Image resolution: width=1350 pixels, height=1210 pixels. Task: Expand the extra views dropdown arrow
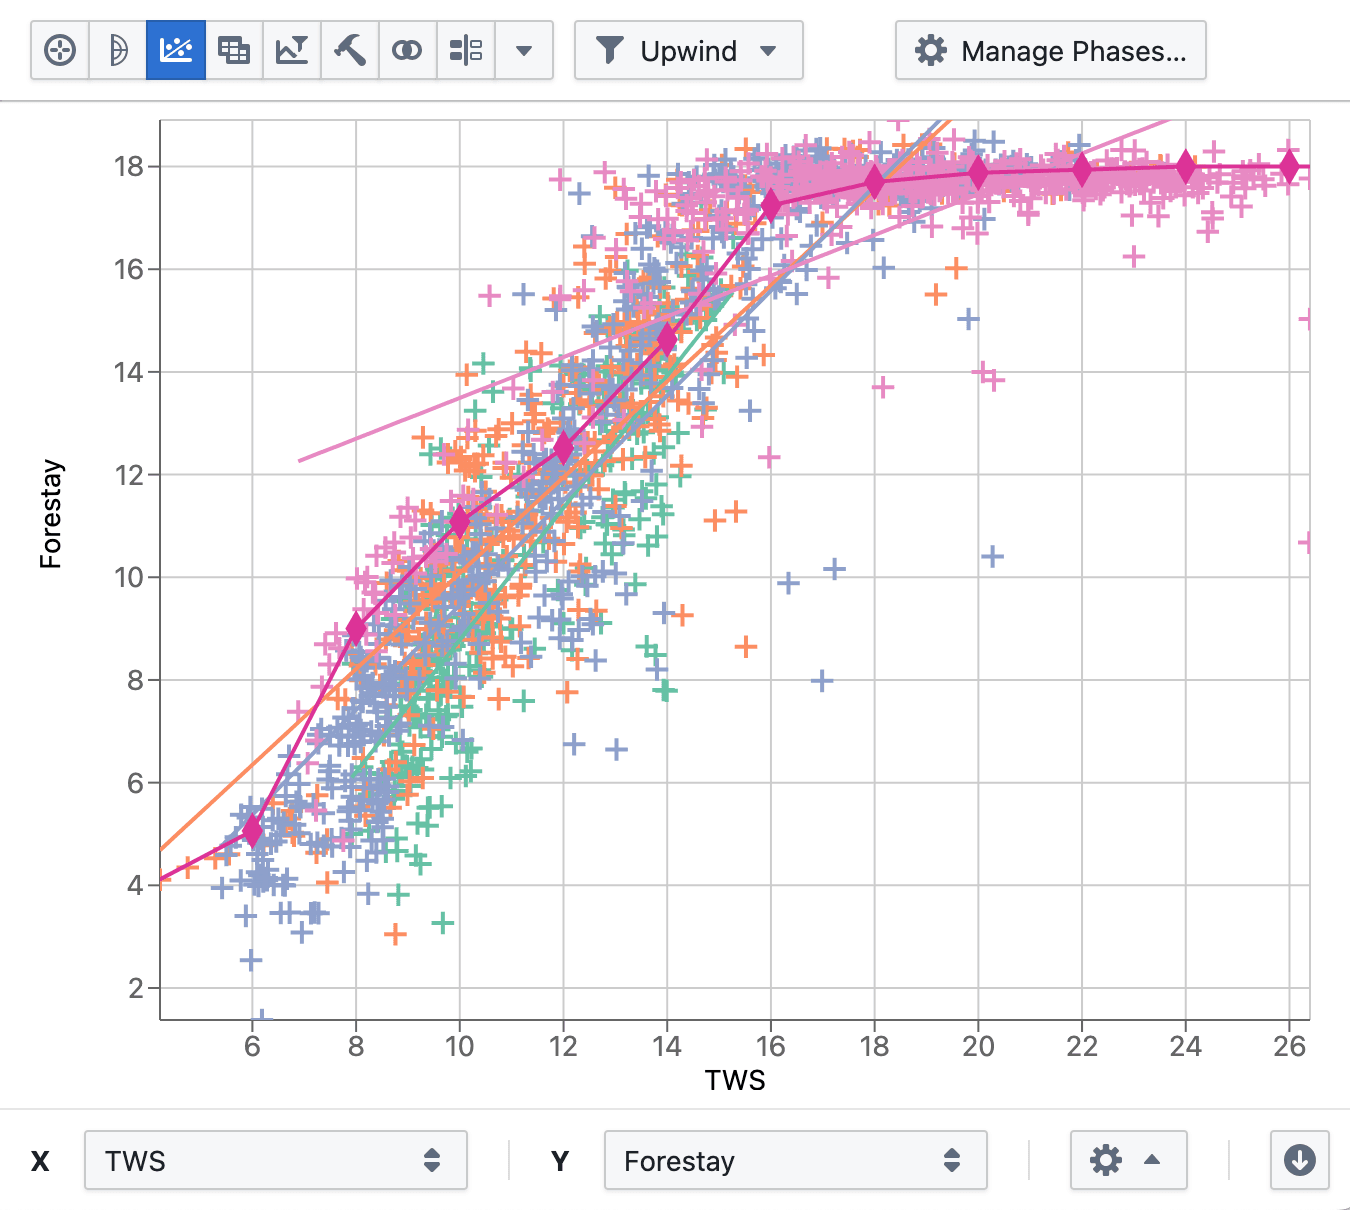click(524, 50)
